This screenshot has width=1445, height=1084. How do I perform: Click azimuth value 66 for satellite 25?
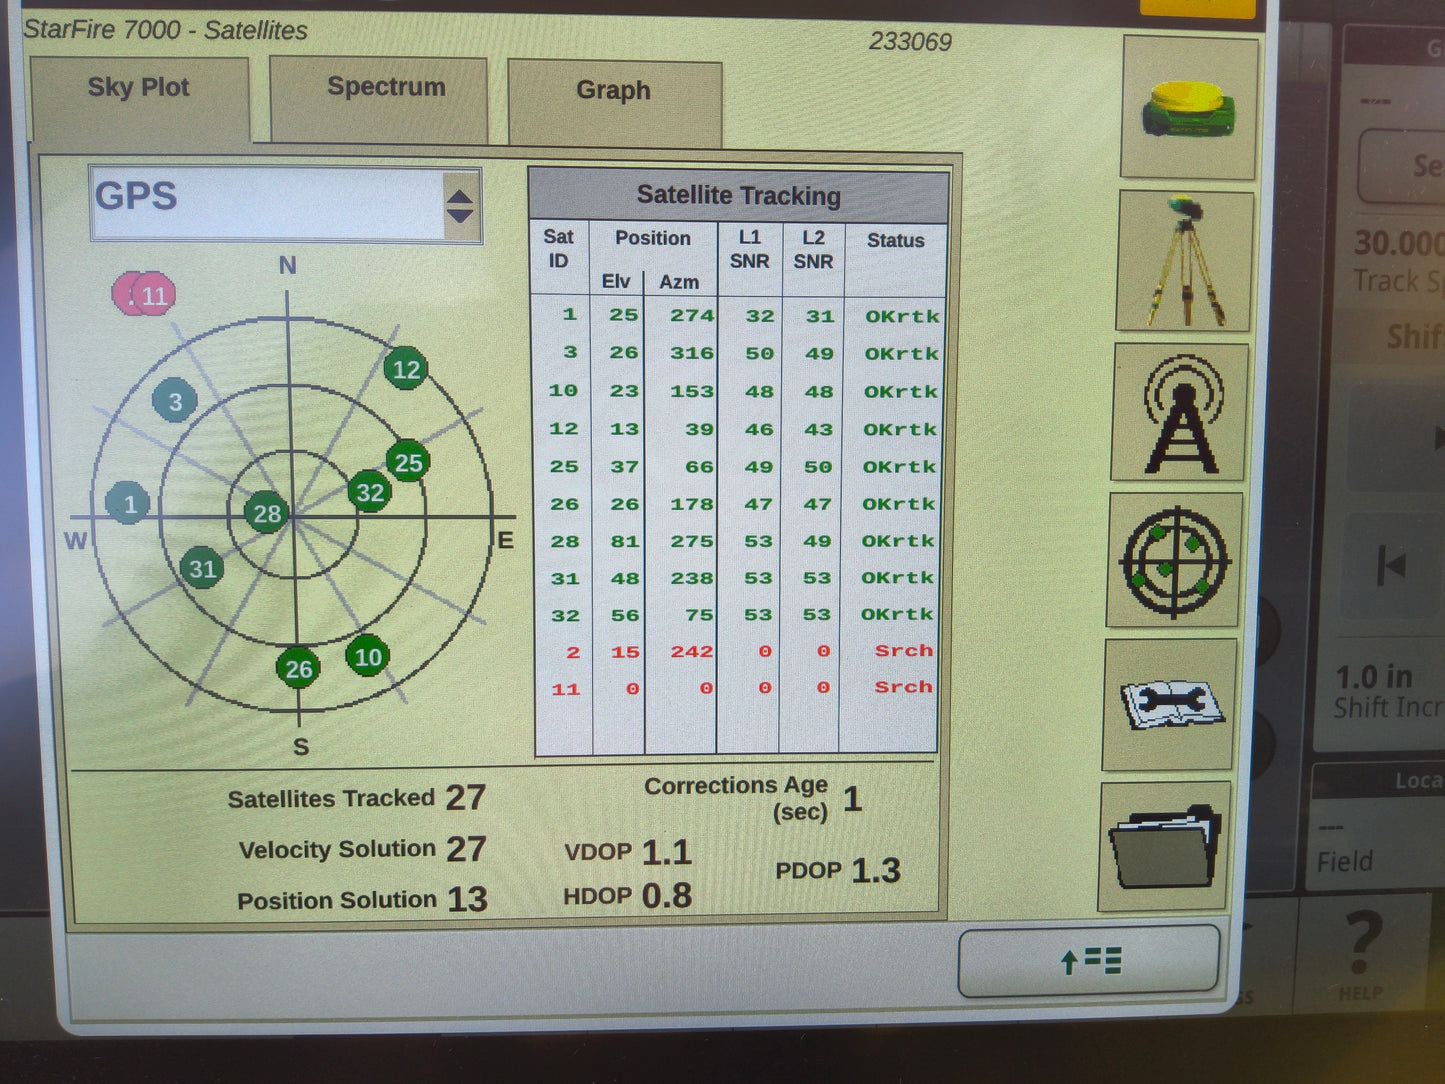[699, 467]
